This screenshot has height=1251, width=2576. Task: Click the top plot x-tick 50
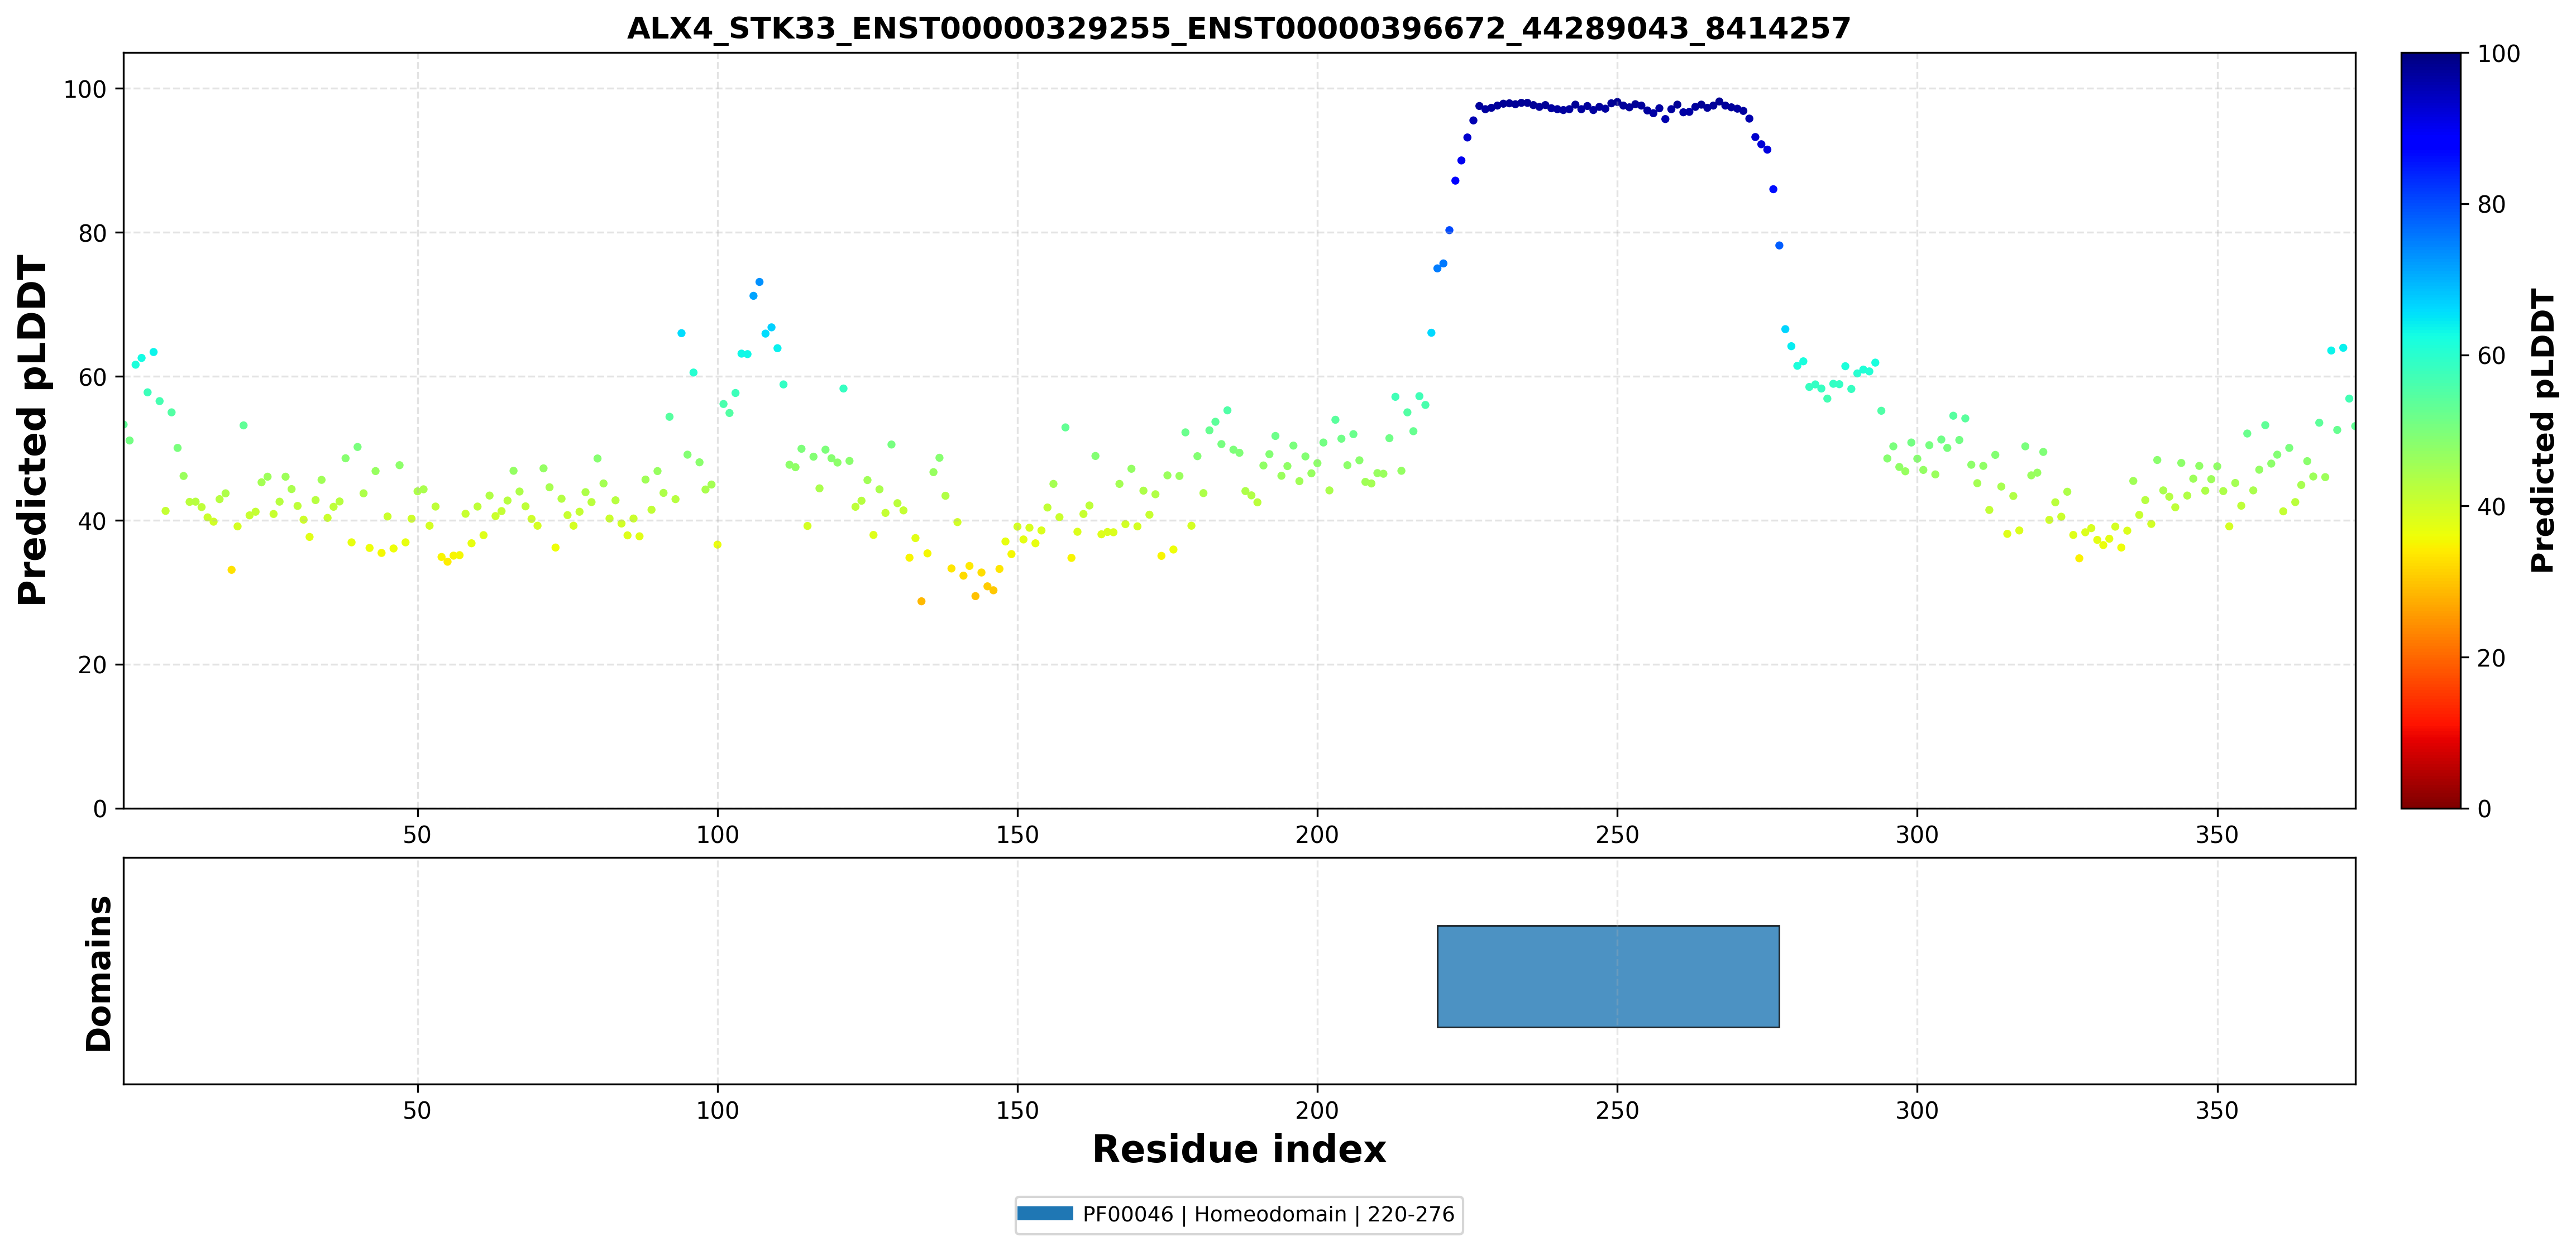click(417, 834)
